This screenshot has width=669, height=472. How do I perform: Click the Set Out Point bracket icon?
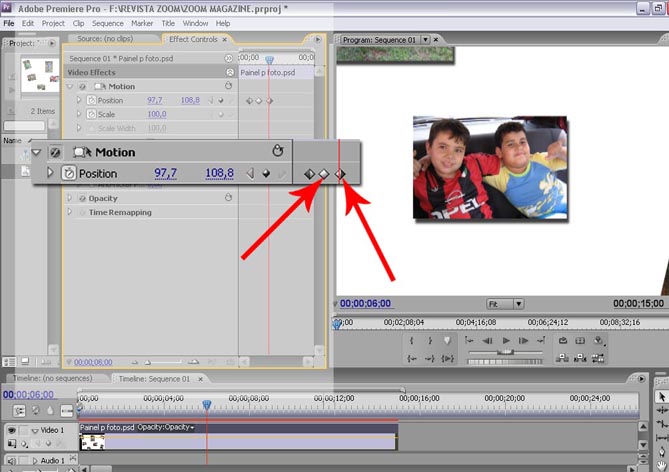(x=430, y=340)
